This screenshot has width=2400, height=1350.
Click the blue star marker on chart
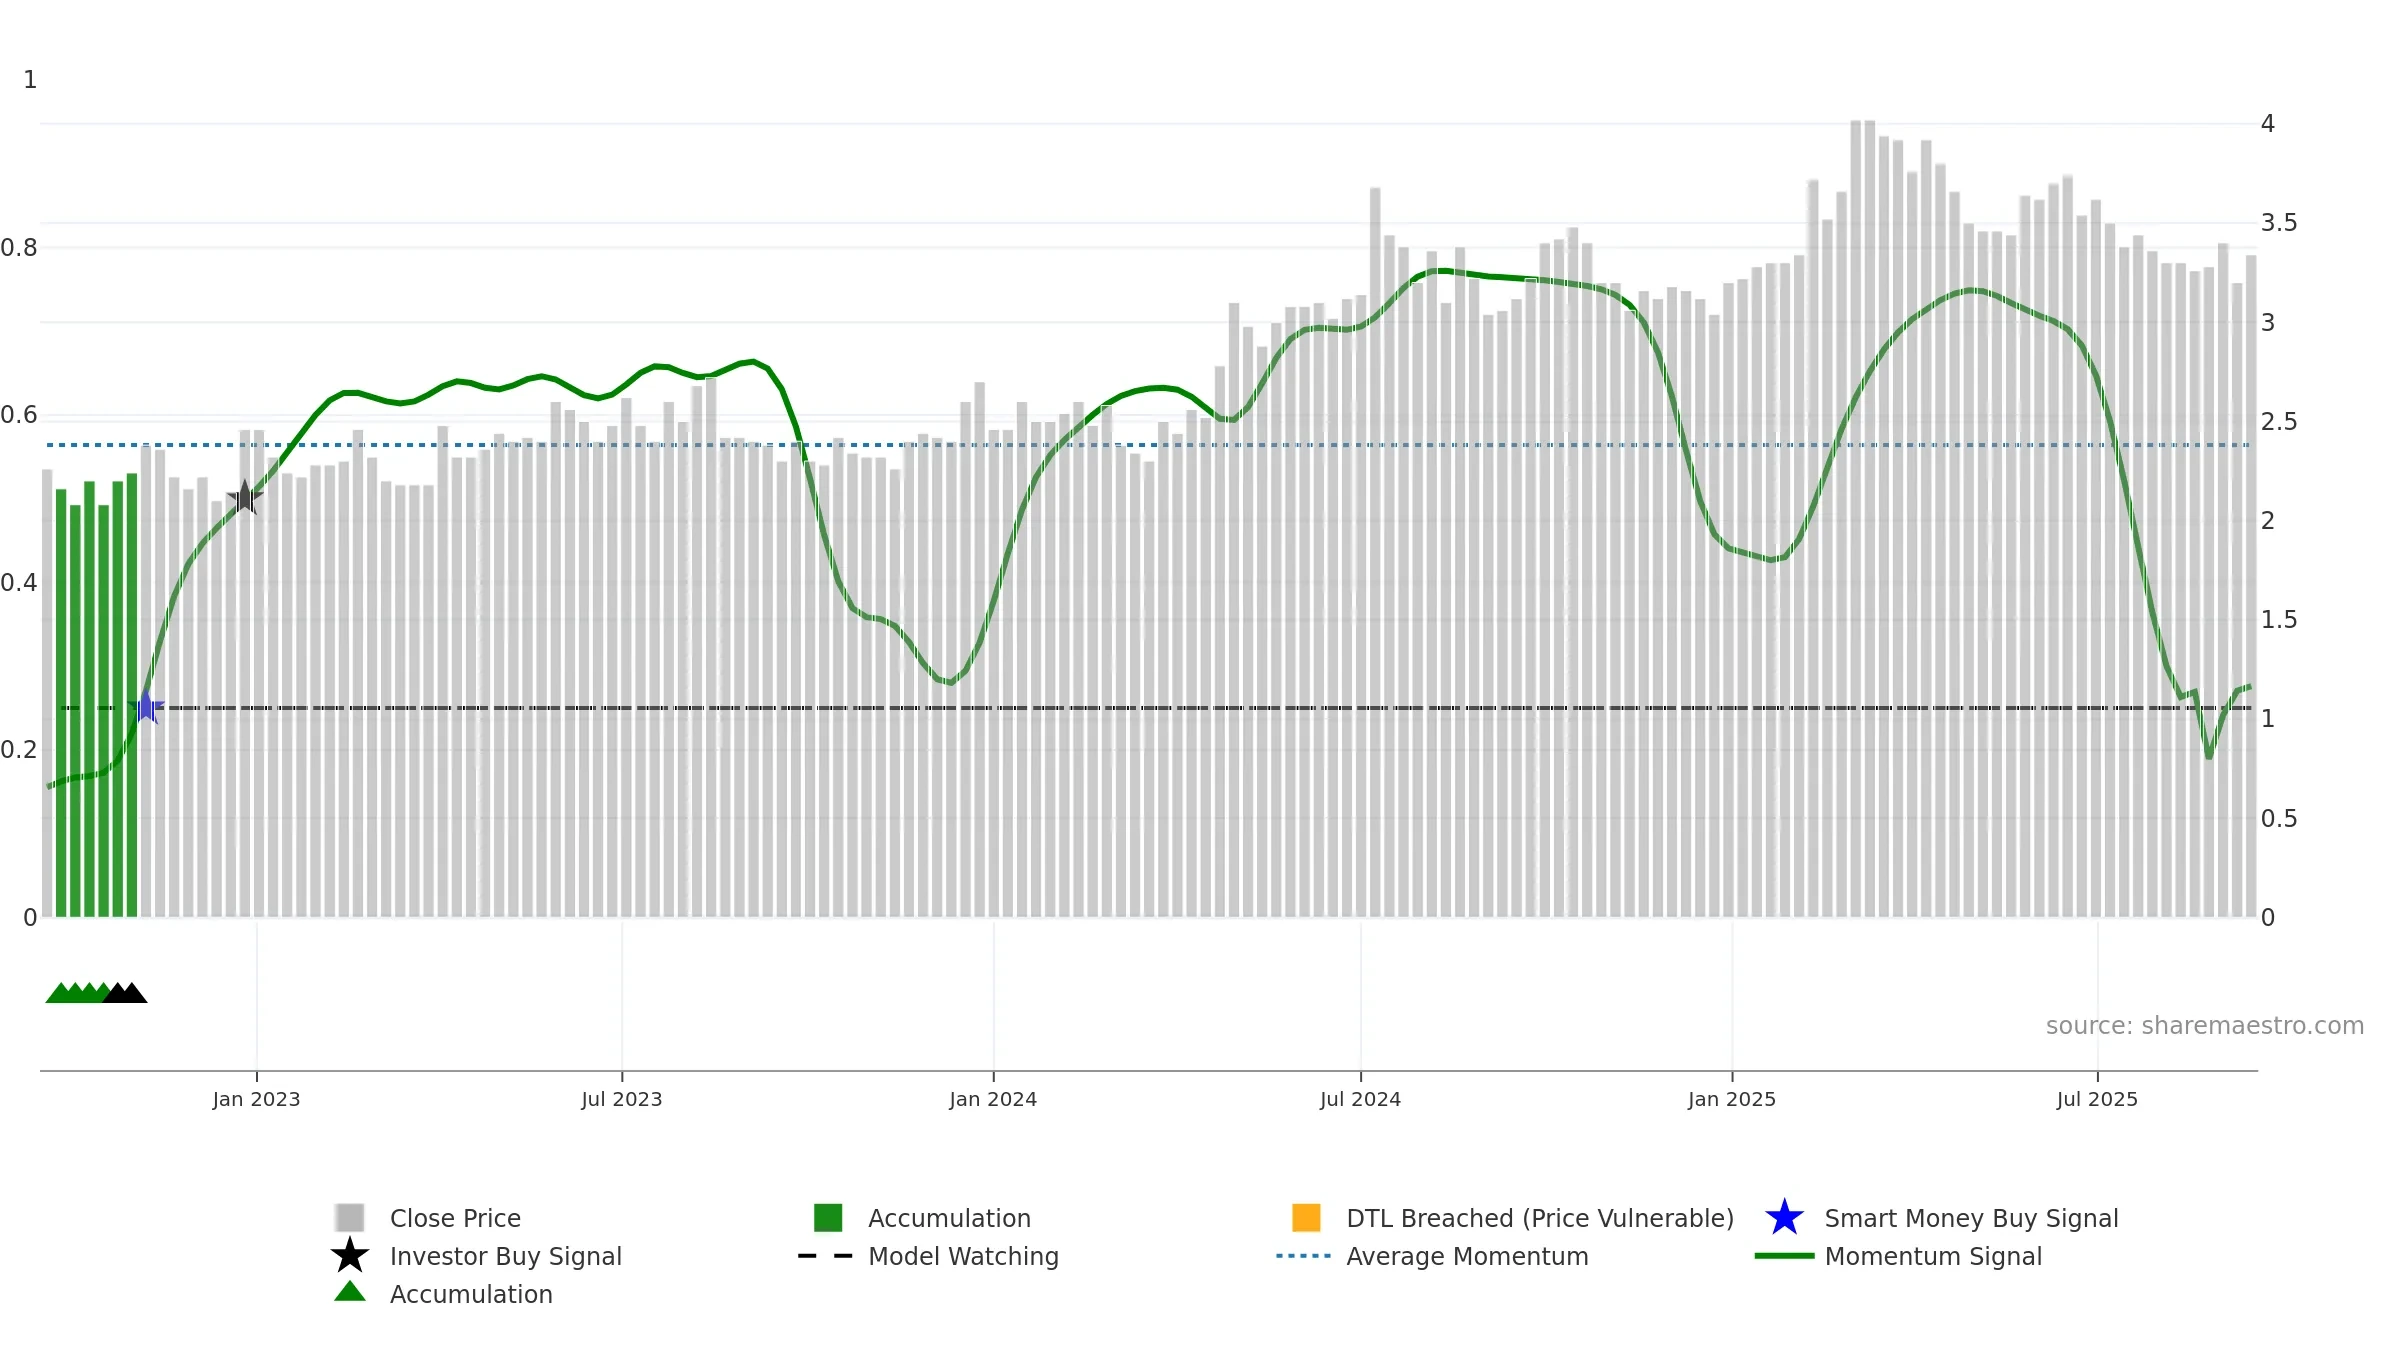point(147,707)
